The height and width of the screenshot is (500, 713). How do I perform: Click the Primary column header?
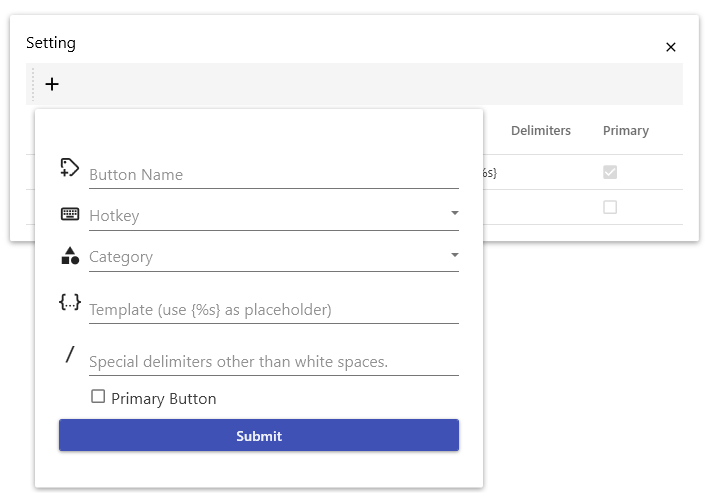pos(625,130)
